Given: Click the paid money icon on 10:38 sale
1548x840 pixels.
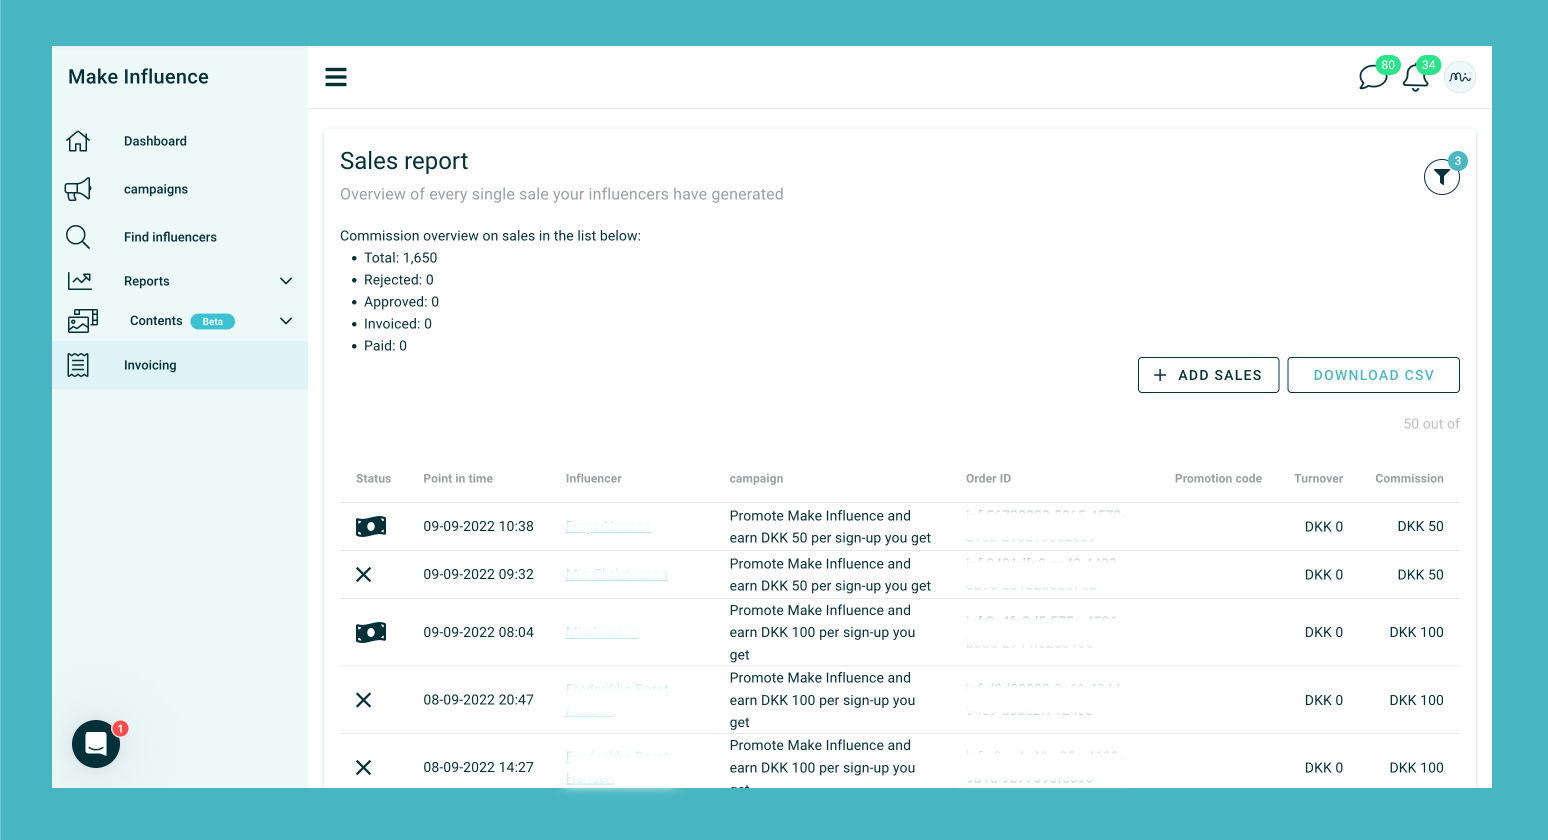Looking at the screenshot, I should (371, 526).
